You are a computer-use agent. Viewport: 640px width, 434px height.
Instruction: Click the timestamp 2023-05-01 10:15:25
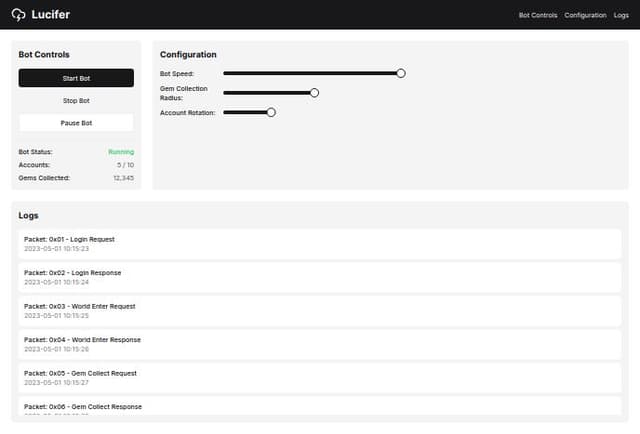56,316
